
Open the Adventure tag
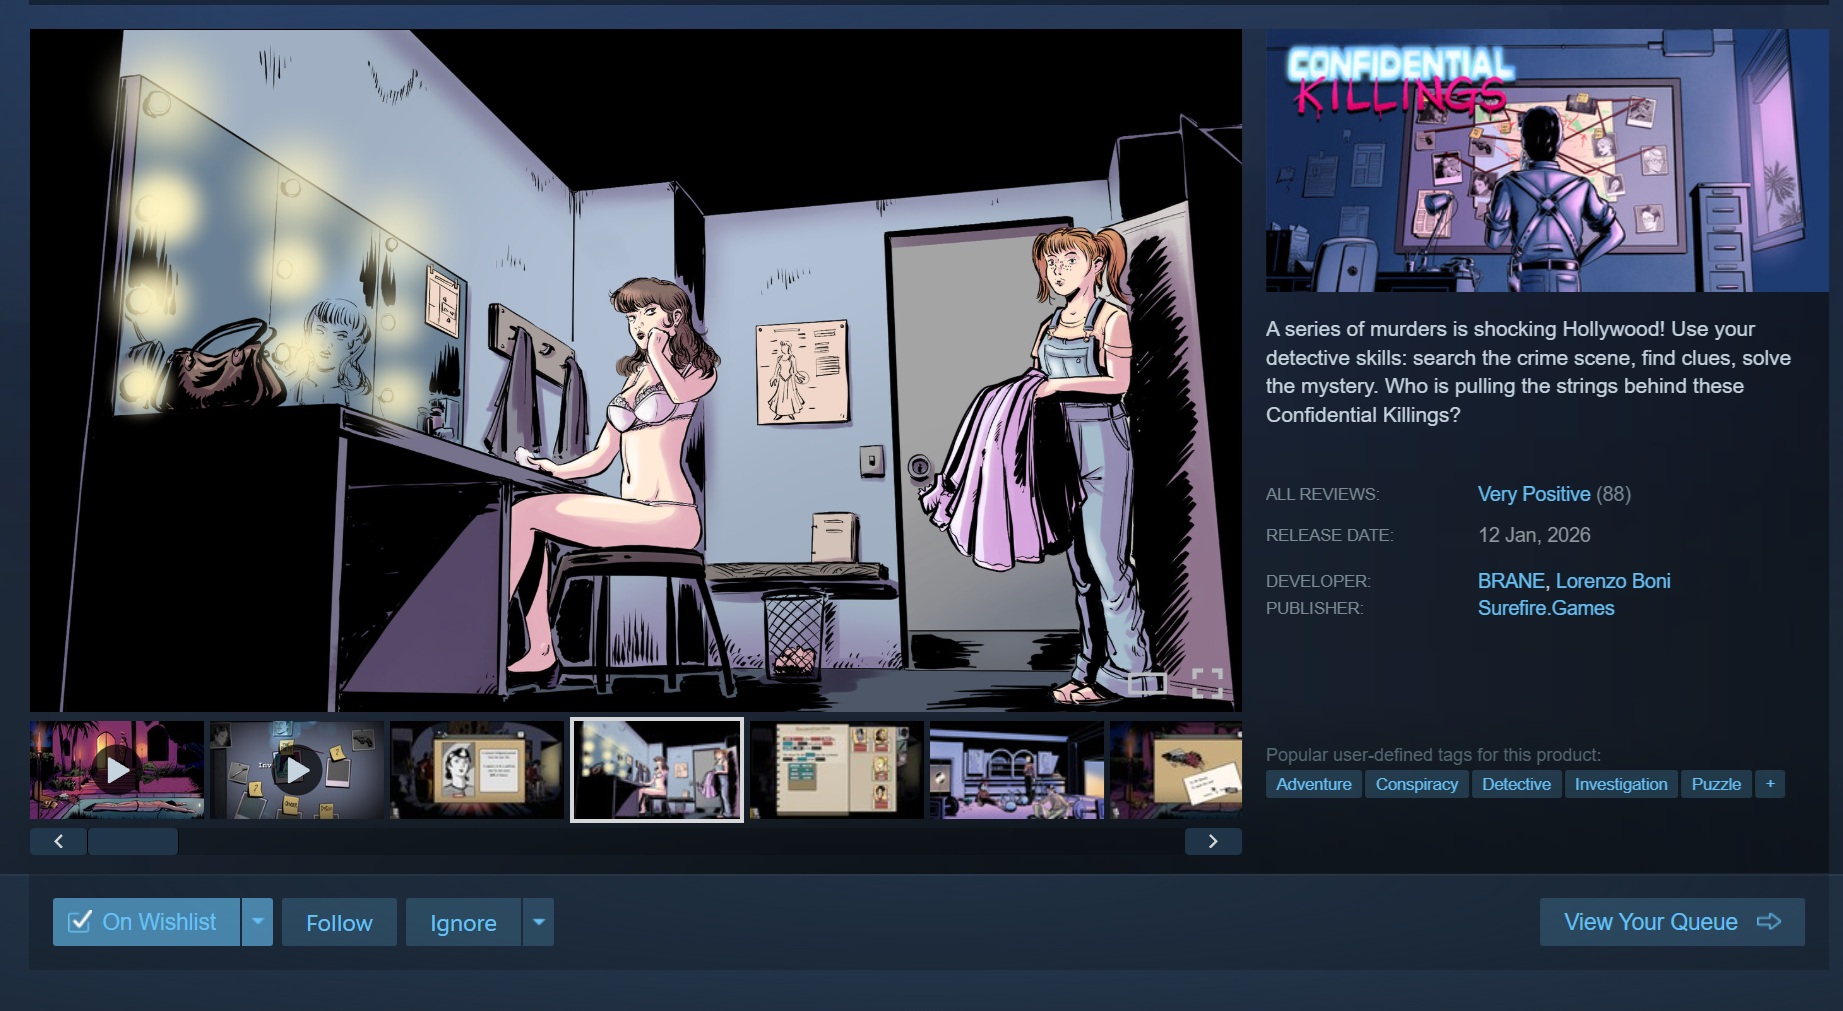click(x=1313, y=784)
